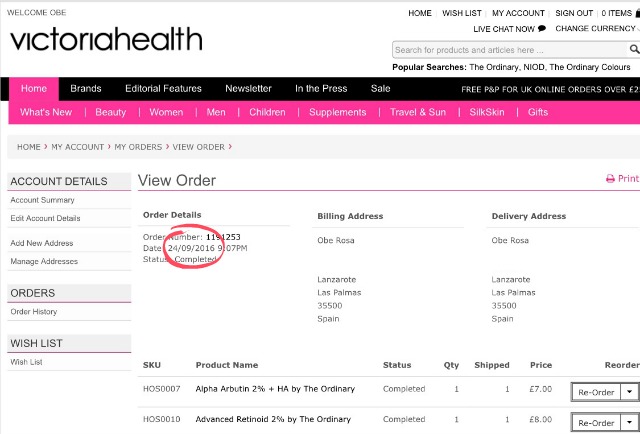Click the search magnifier icon
The image size is (640, 434).
coord(634,49)
